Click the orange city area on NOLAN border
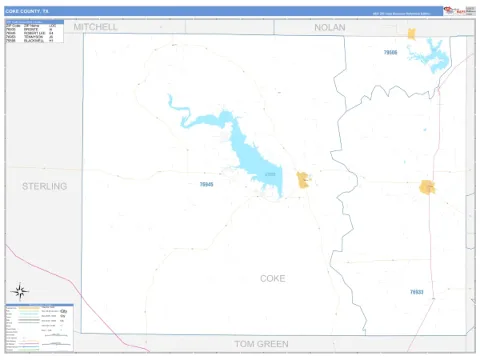This screenshot has height=360, width=480. click(412, 34)
